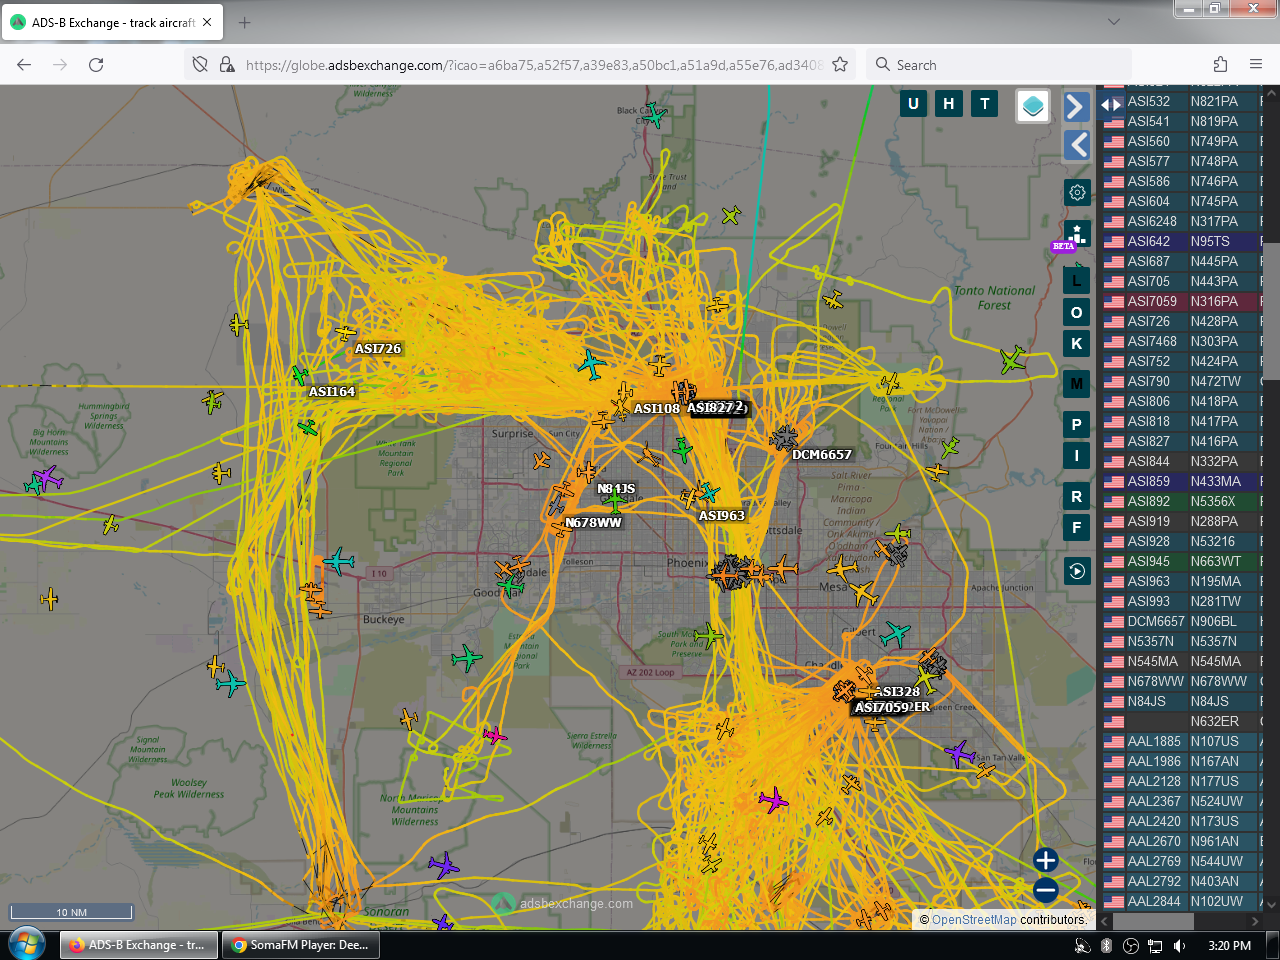This screenshot has height=960, width=1280.
Task: Select the N678WW table row
Action: pos(1182,681)
